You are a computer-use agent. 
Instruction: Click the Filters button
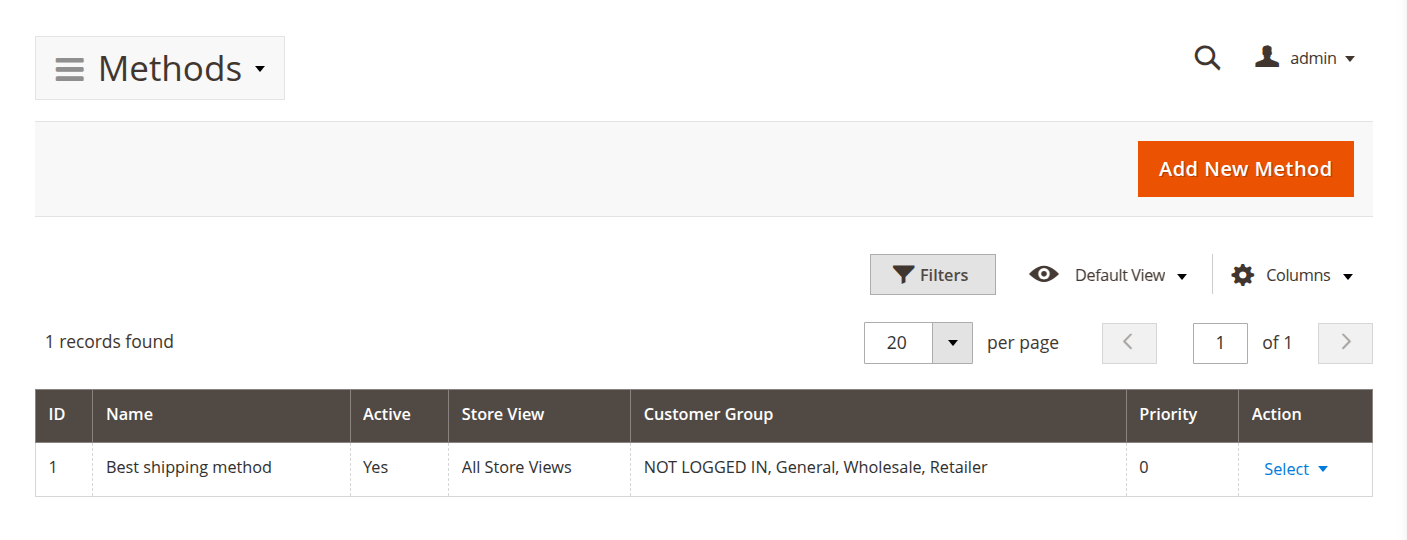point(932,275)
